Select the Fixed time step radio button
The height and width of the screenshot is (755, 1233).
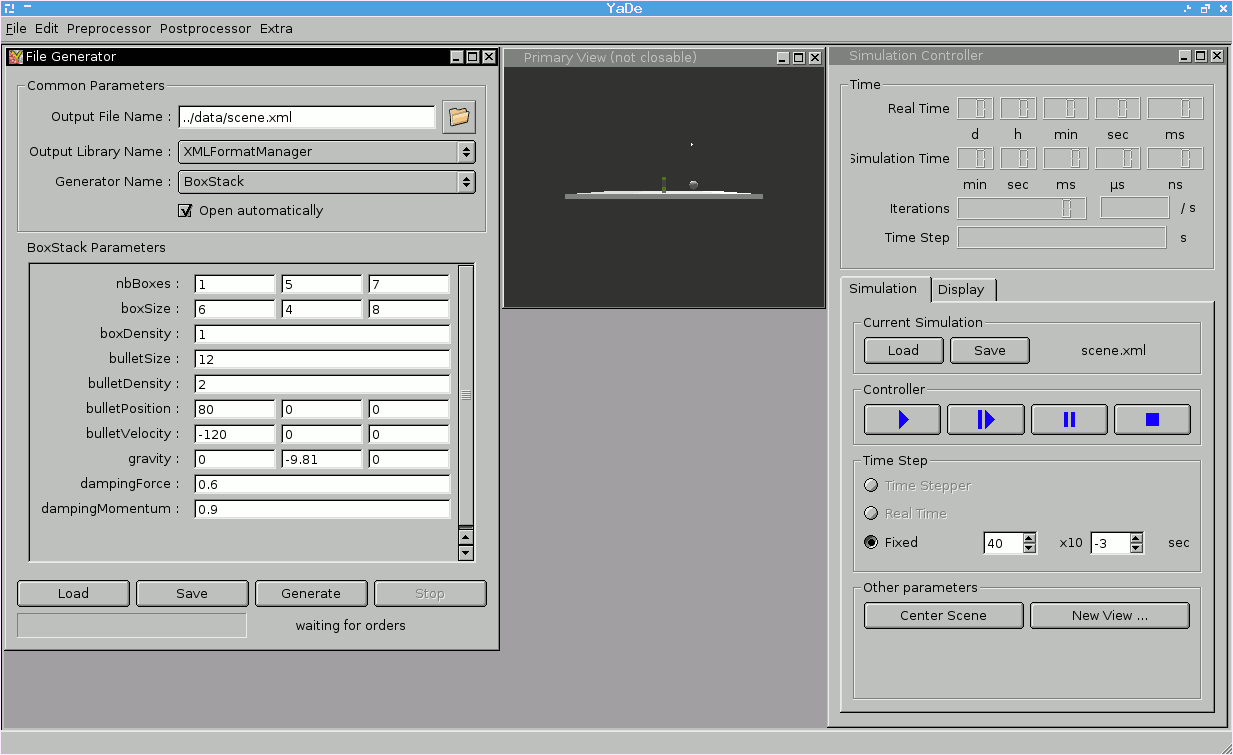pyautogui.click(x=871, y=542)
